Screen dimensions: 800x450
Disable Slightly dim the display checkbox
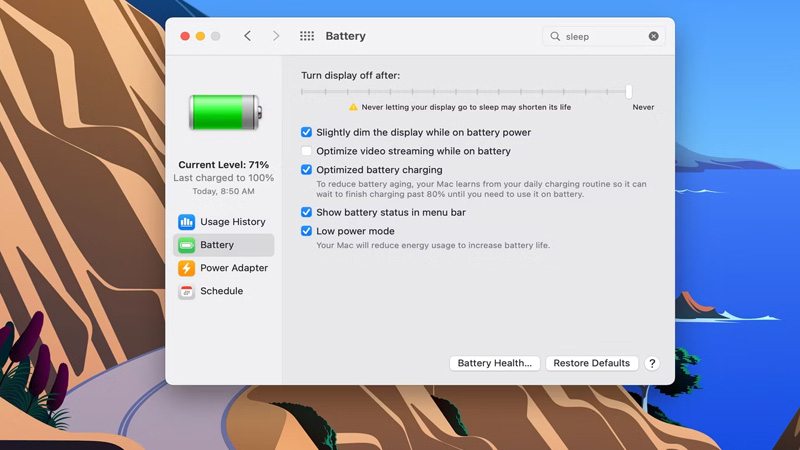point(307,132)
